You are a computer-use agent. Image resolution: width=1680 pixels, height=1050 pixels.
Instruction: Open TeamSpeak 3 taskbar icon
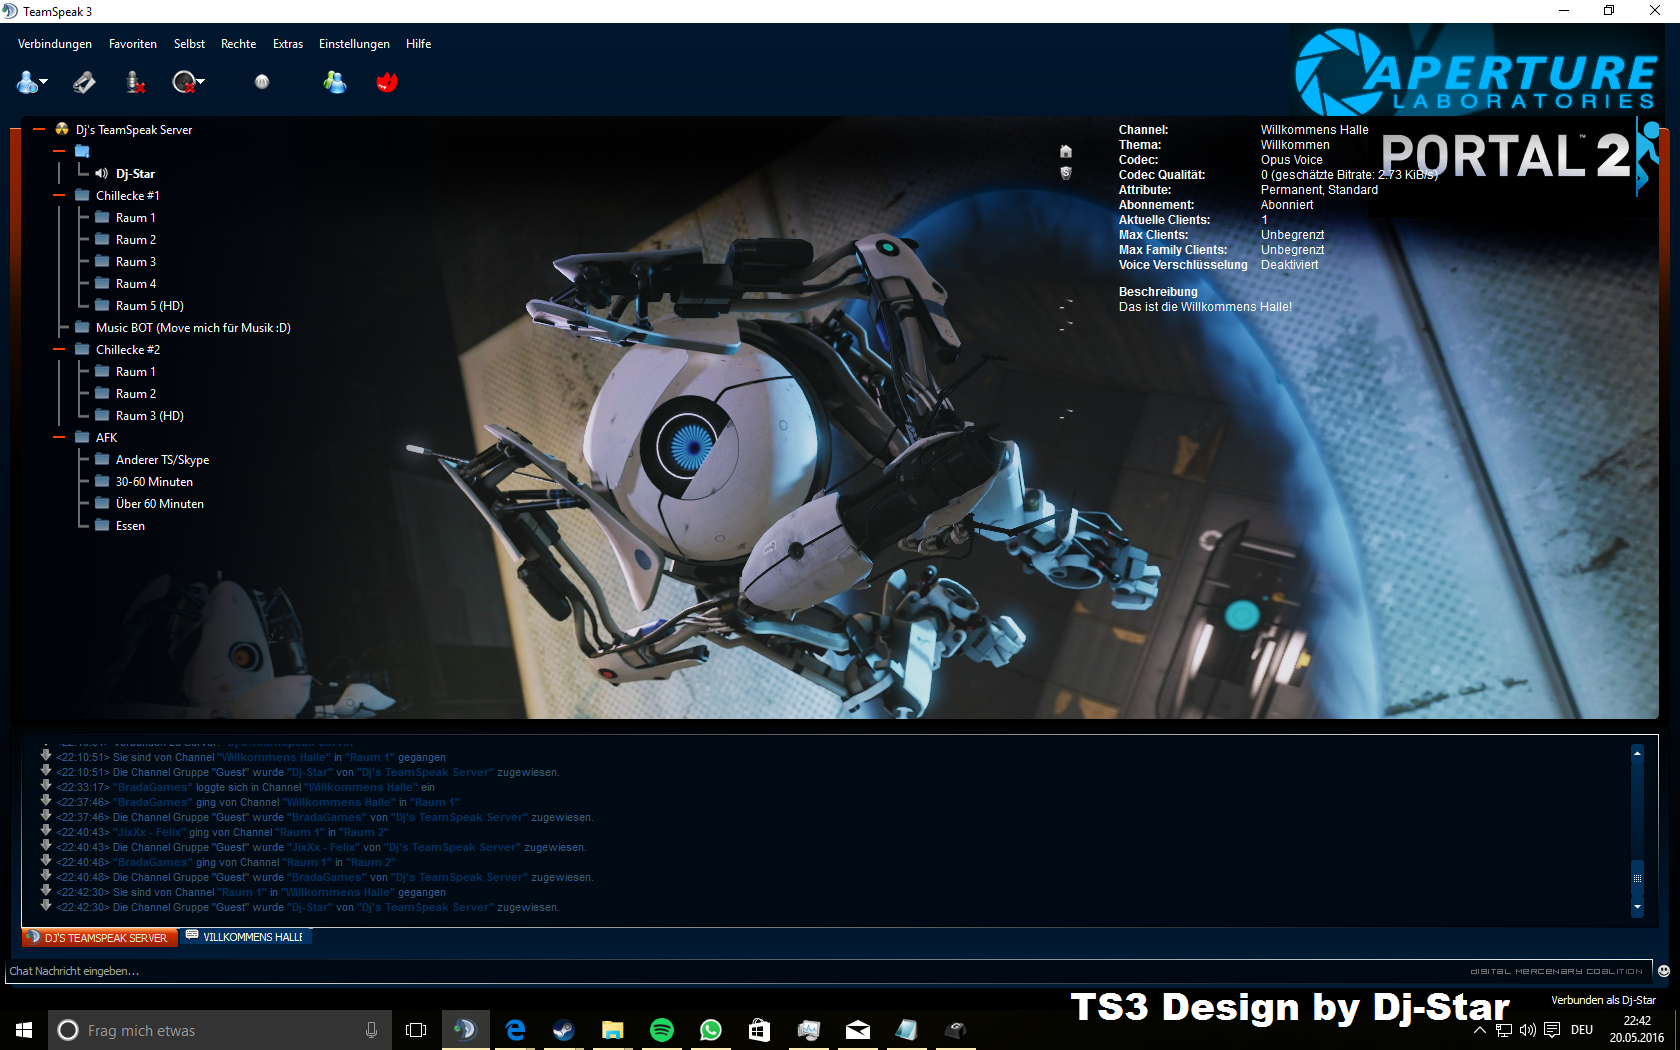[x=465, y=1030]
